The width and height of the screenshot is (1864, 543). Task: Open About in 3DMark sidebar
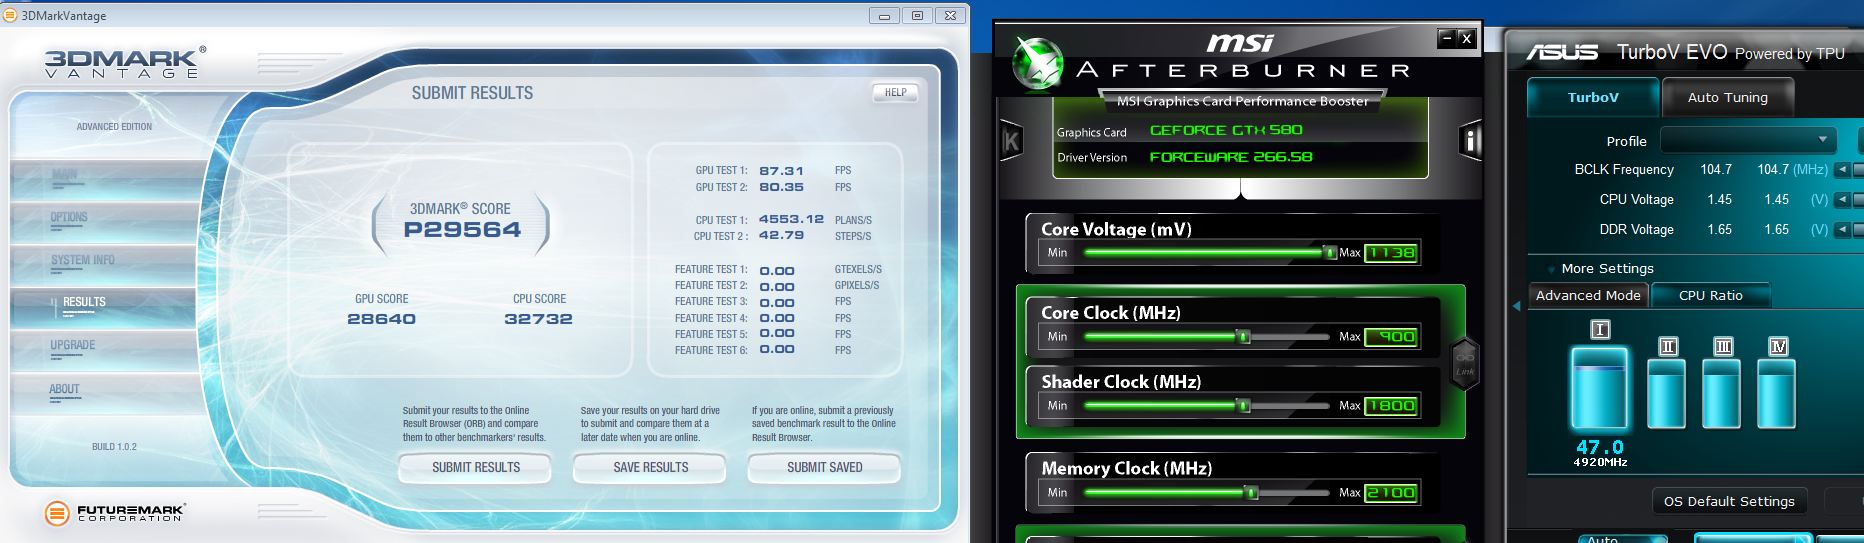point(103,393)
